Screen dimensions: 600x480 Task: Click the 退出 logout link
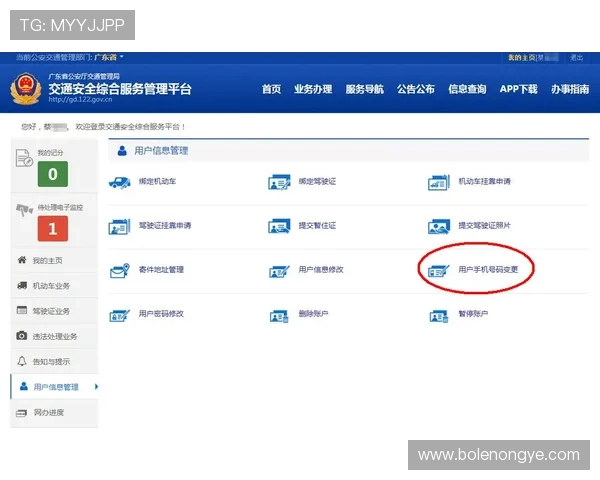pyautogui.click(x=576, y=57)
